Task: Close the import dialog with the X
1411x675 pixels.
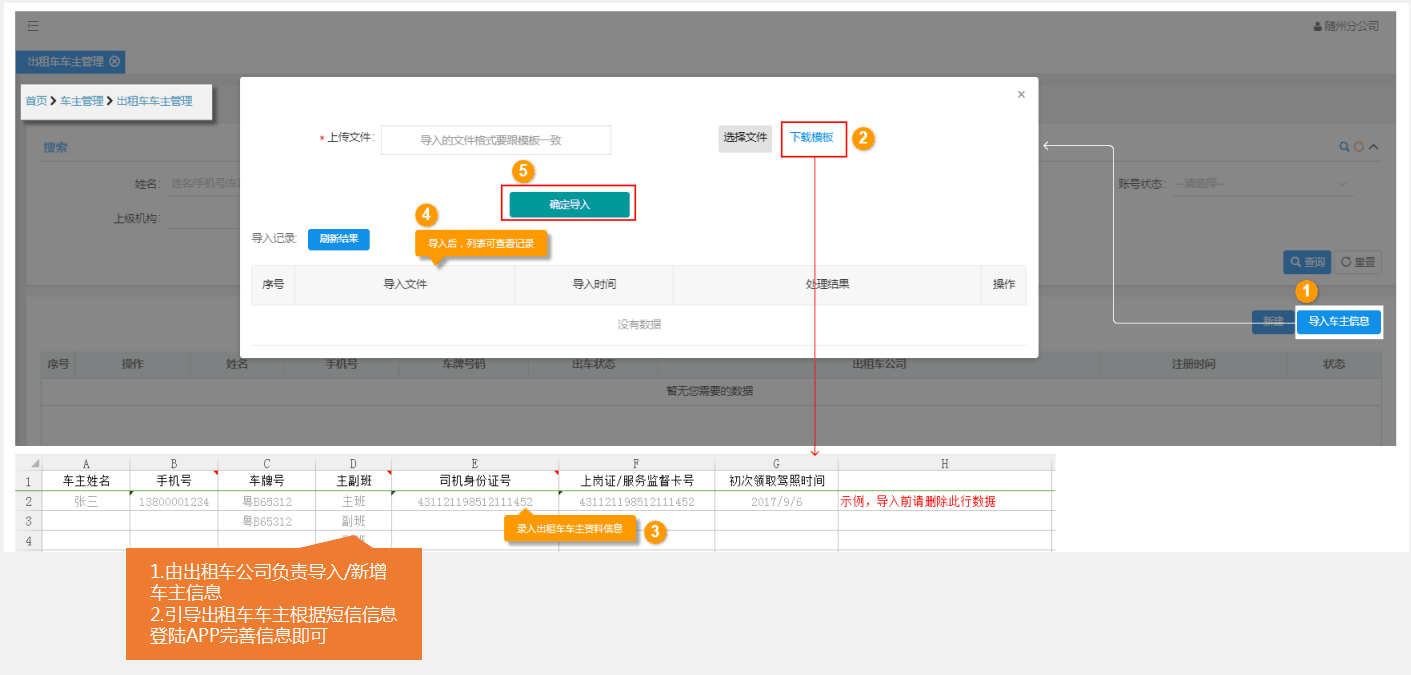Action: pyautogui.click(x=1021, y=95)
